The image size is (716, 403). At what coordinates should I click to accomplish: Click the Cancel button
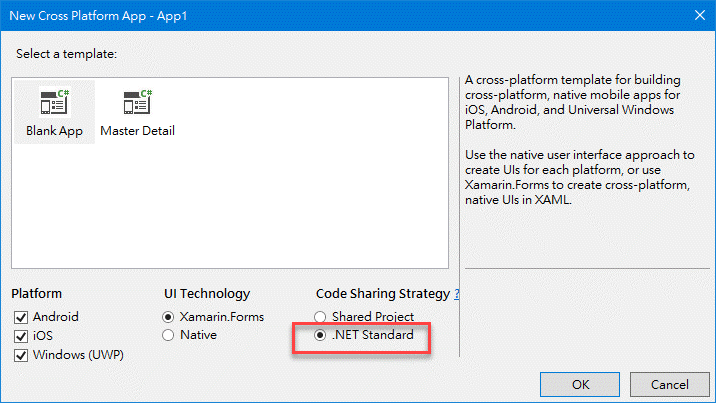coord(670,385)
